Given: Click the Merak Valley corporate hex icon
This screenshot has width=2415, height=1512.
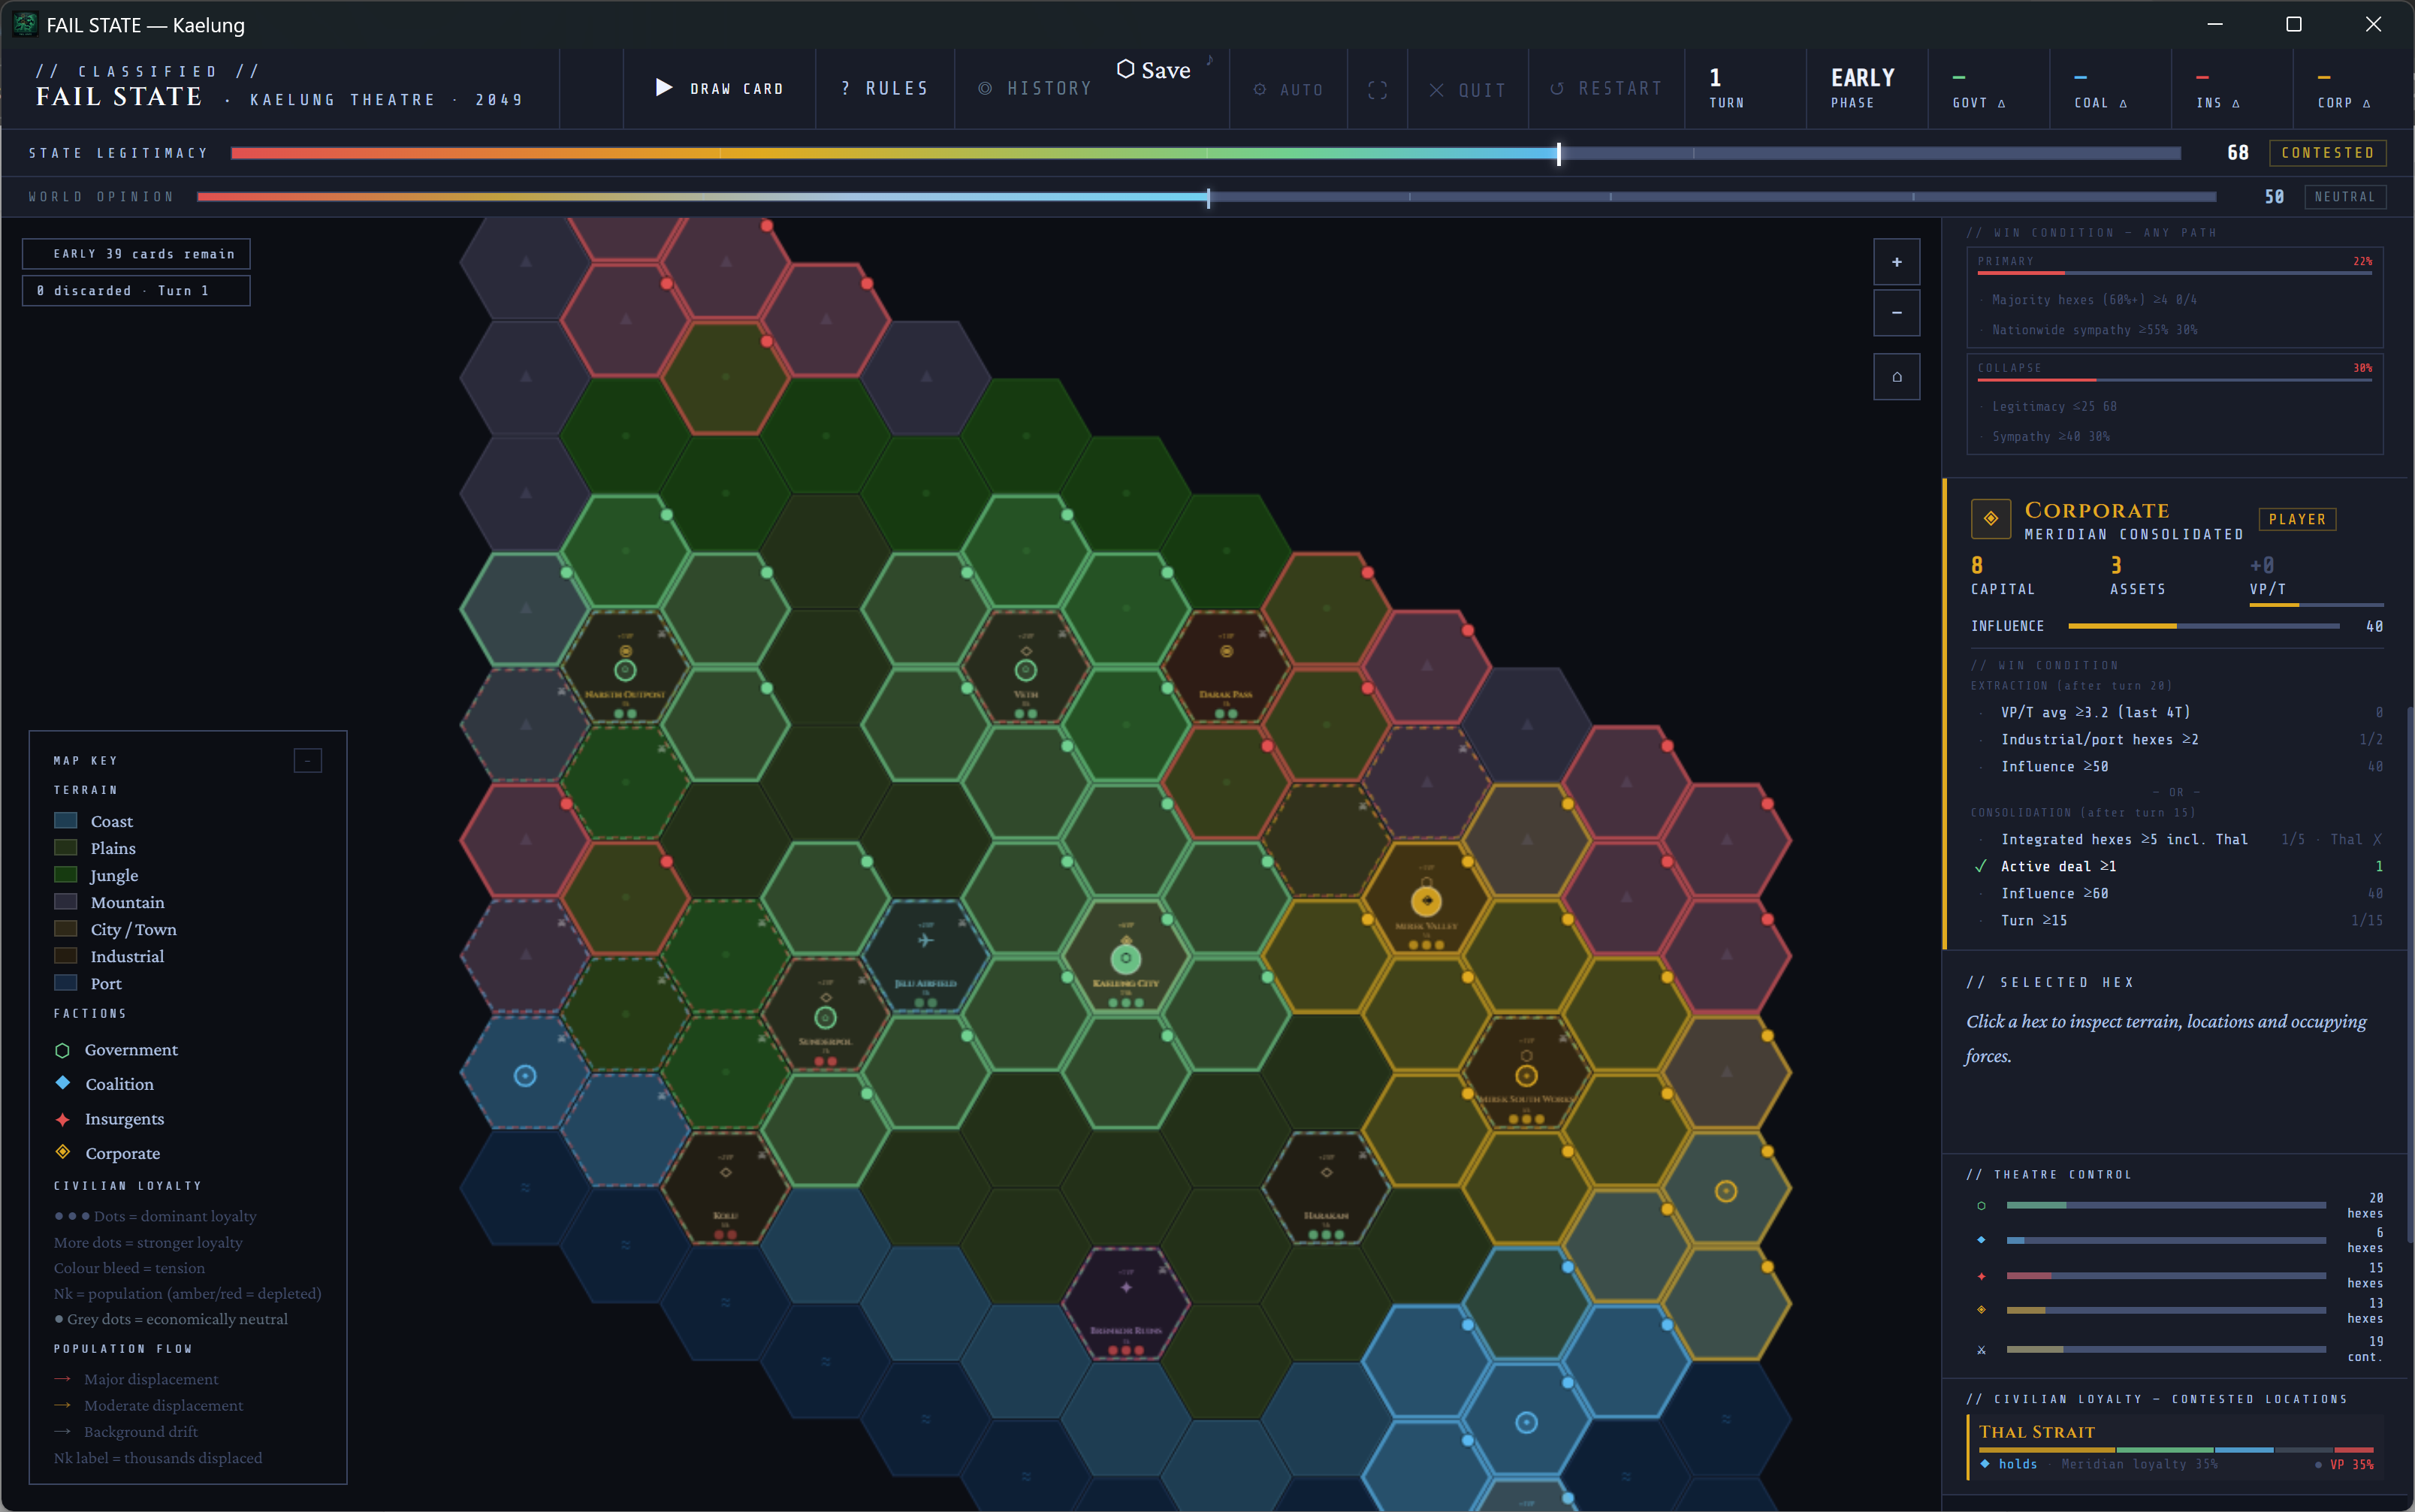Looking at the screenshot, I should [x=1426, y=901].
